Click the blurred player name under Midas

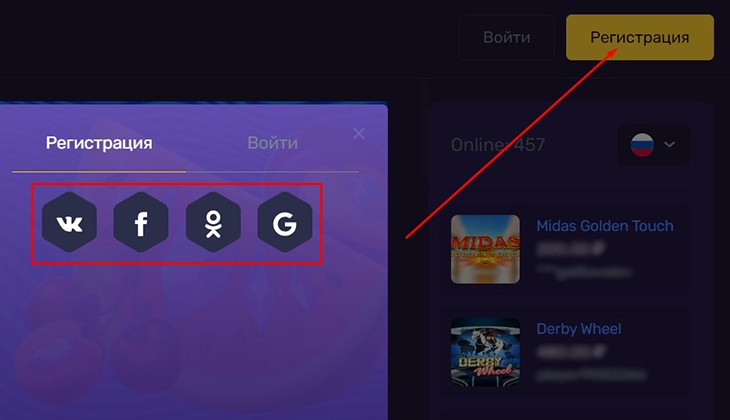click(584, 271)
